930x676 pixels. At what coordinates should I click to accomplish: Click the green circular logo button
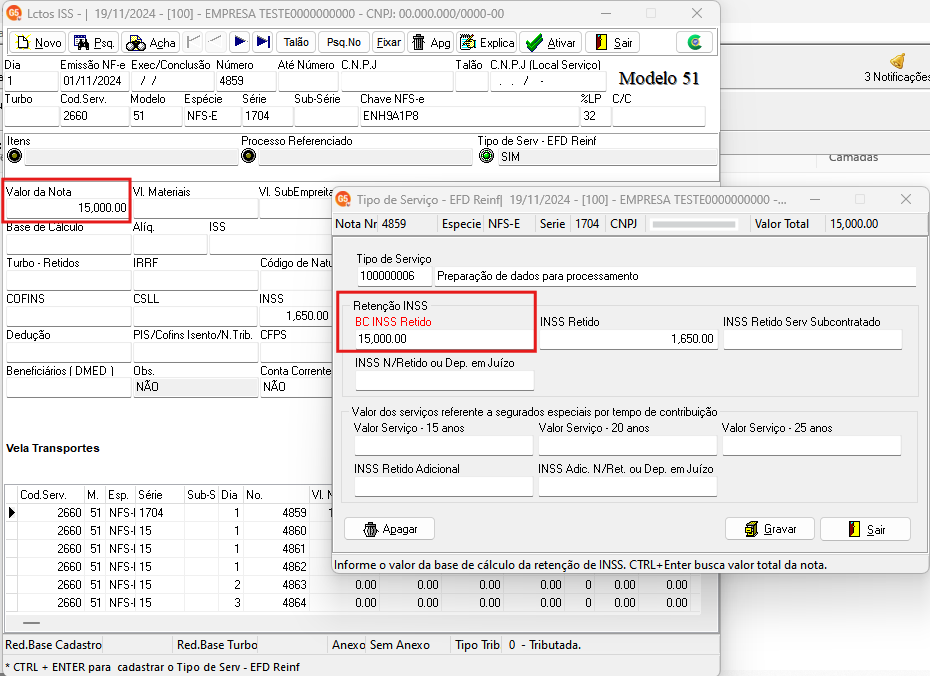(694, 42)
